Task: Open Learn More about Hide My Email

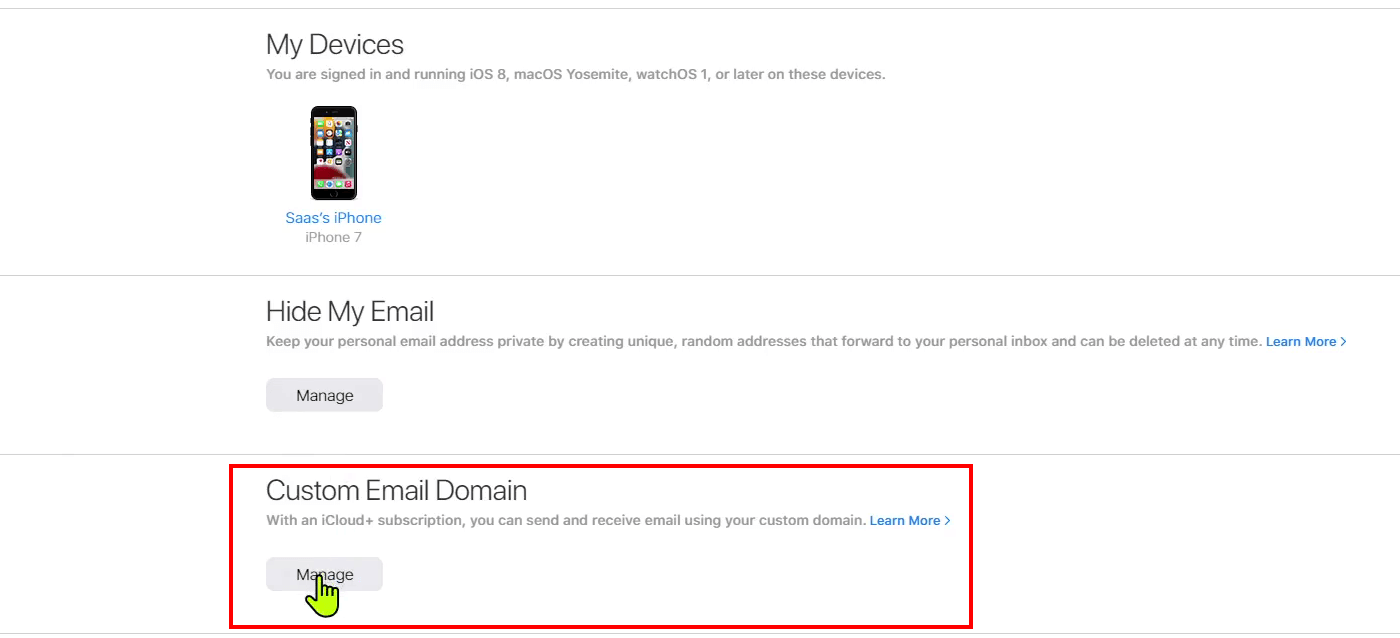Action: (x=1300, y=341)
